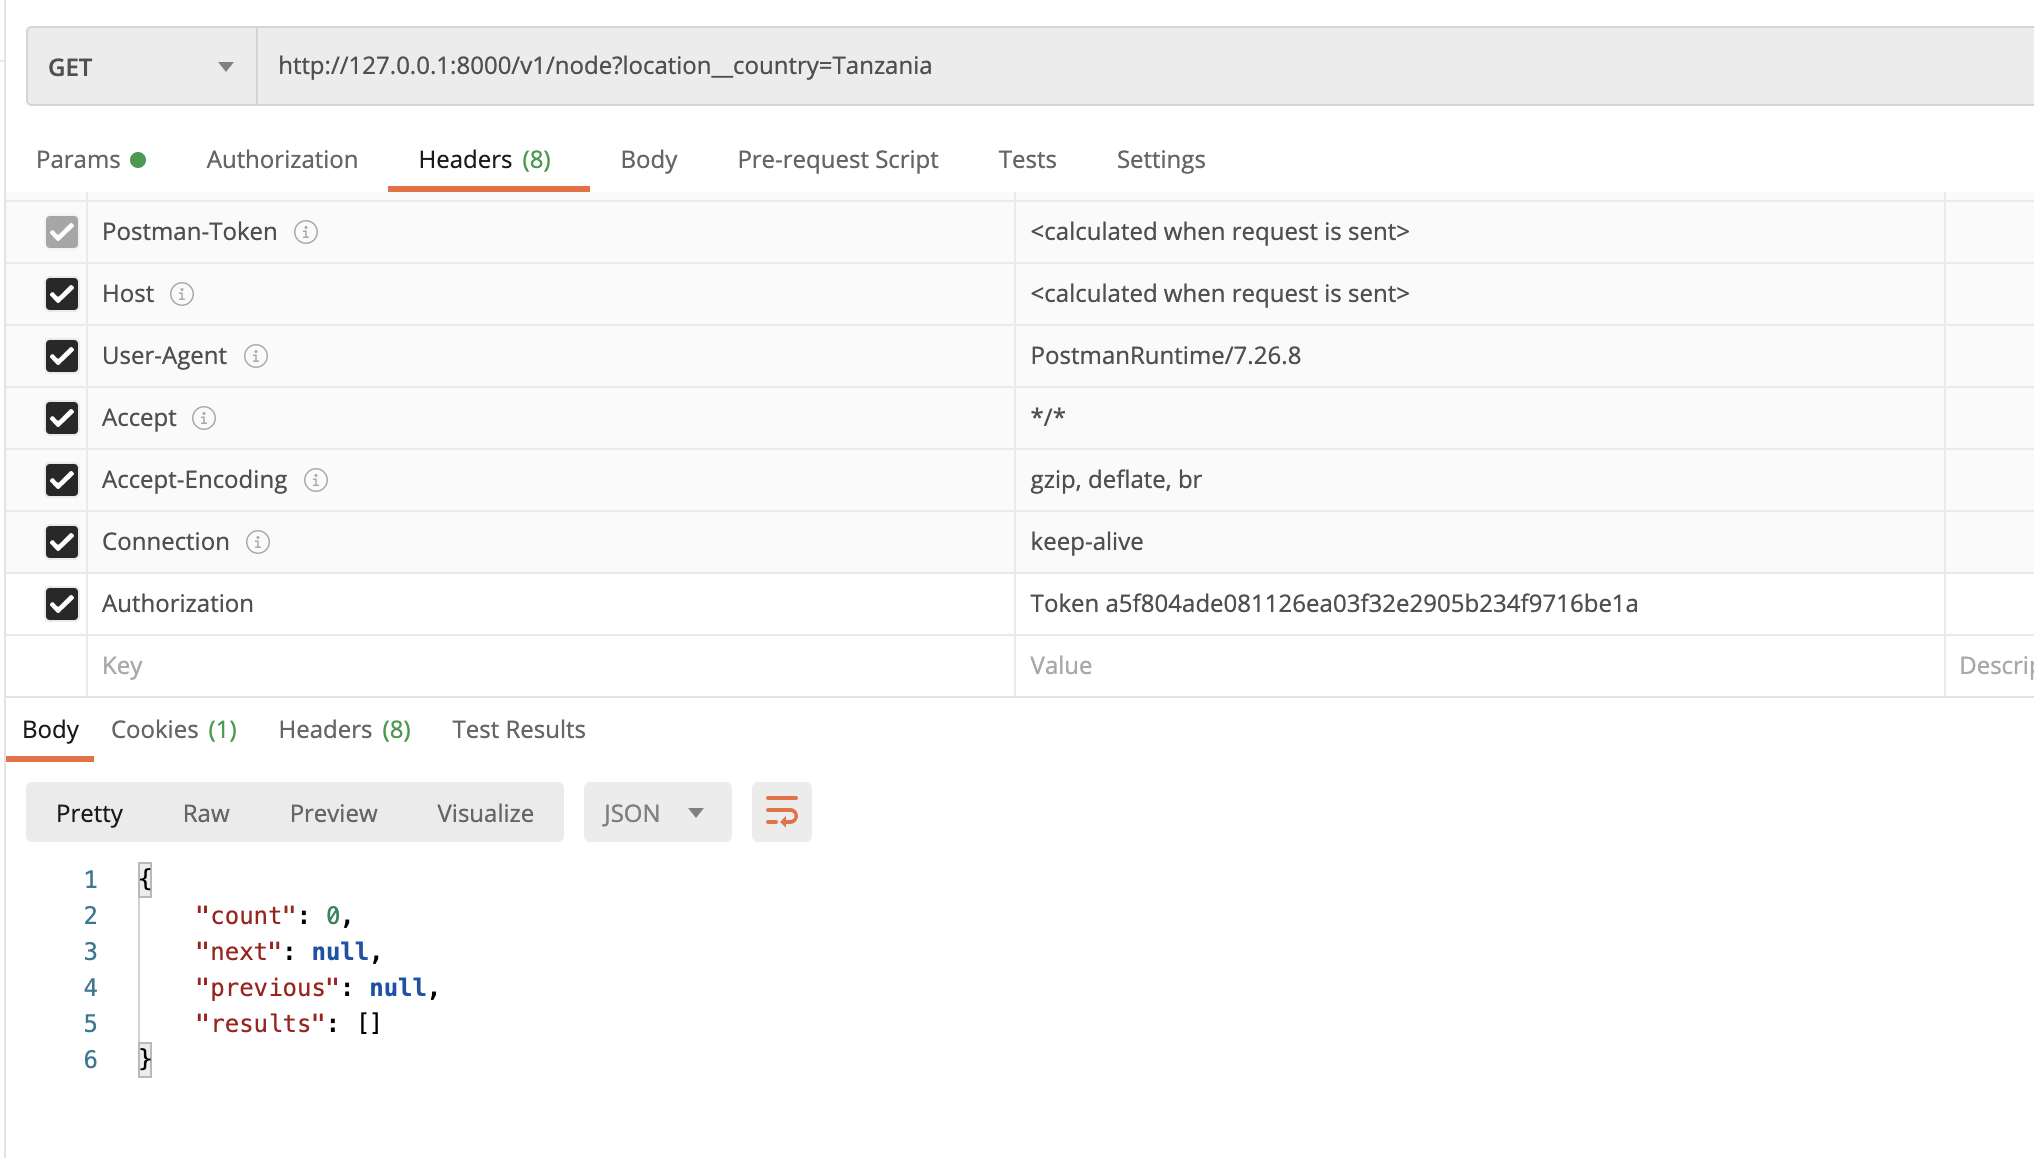Viewport: 2034px width, 1158px height.
Task: Click info icon beside Host header
Action: 182,294
